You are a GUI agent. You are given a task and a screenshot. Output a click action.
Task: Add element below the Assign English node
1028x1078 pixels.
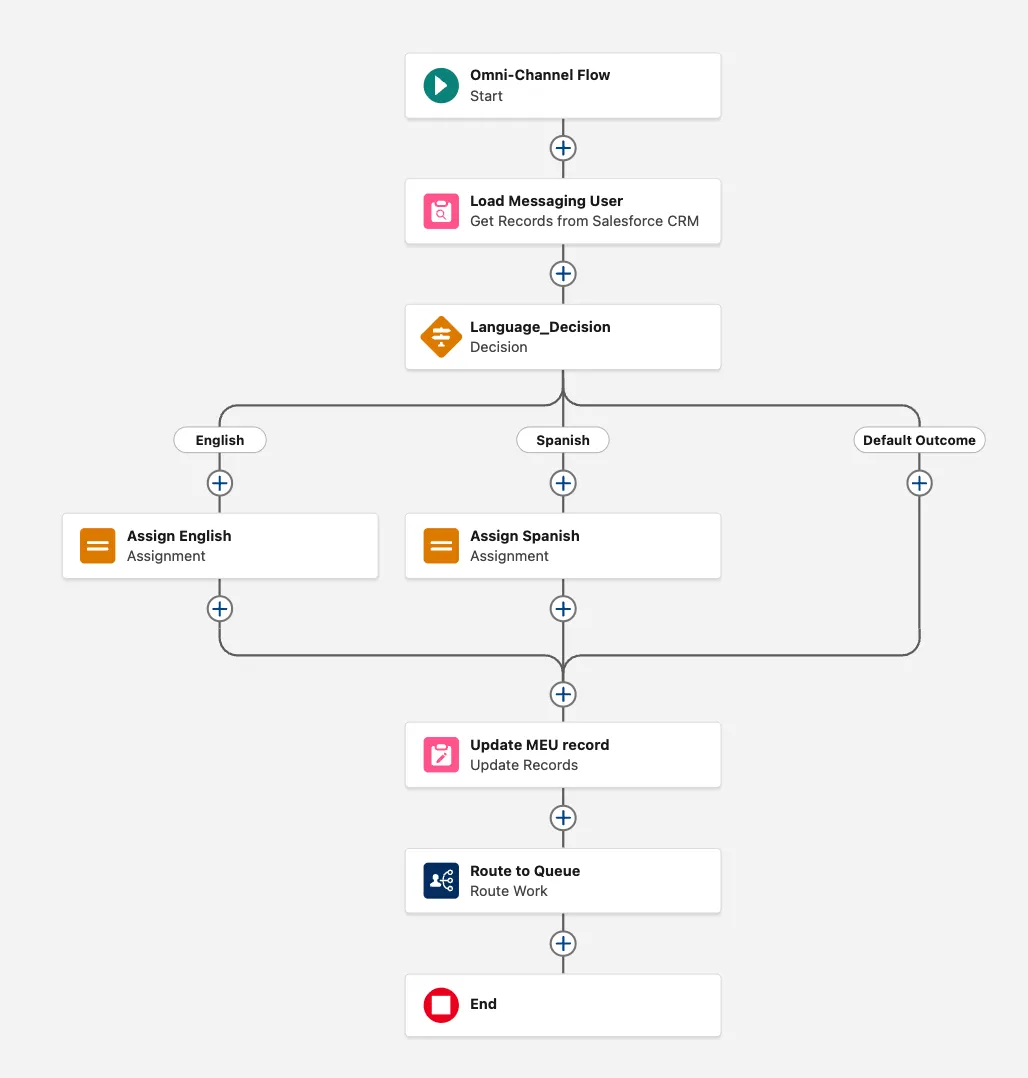pos(220,609)
